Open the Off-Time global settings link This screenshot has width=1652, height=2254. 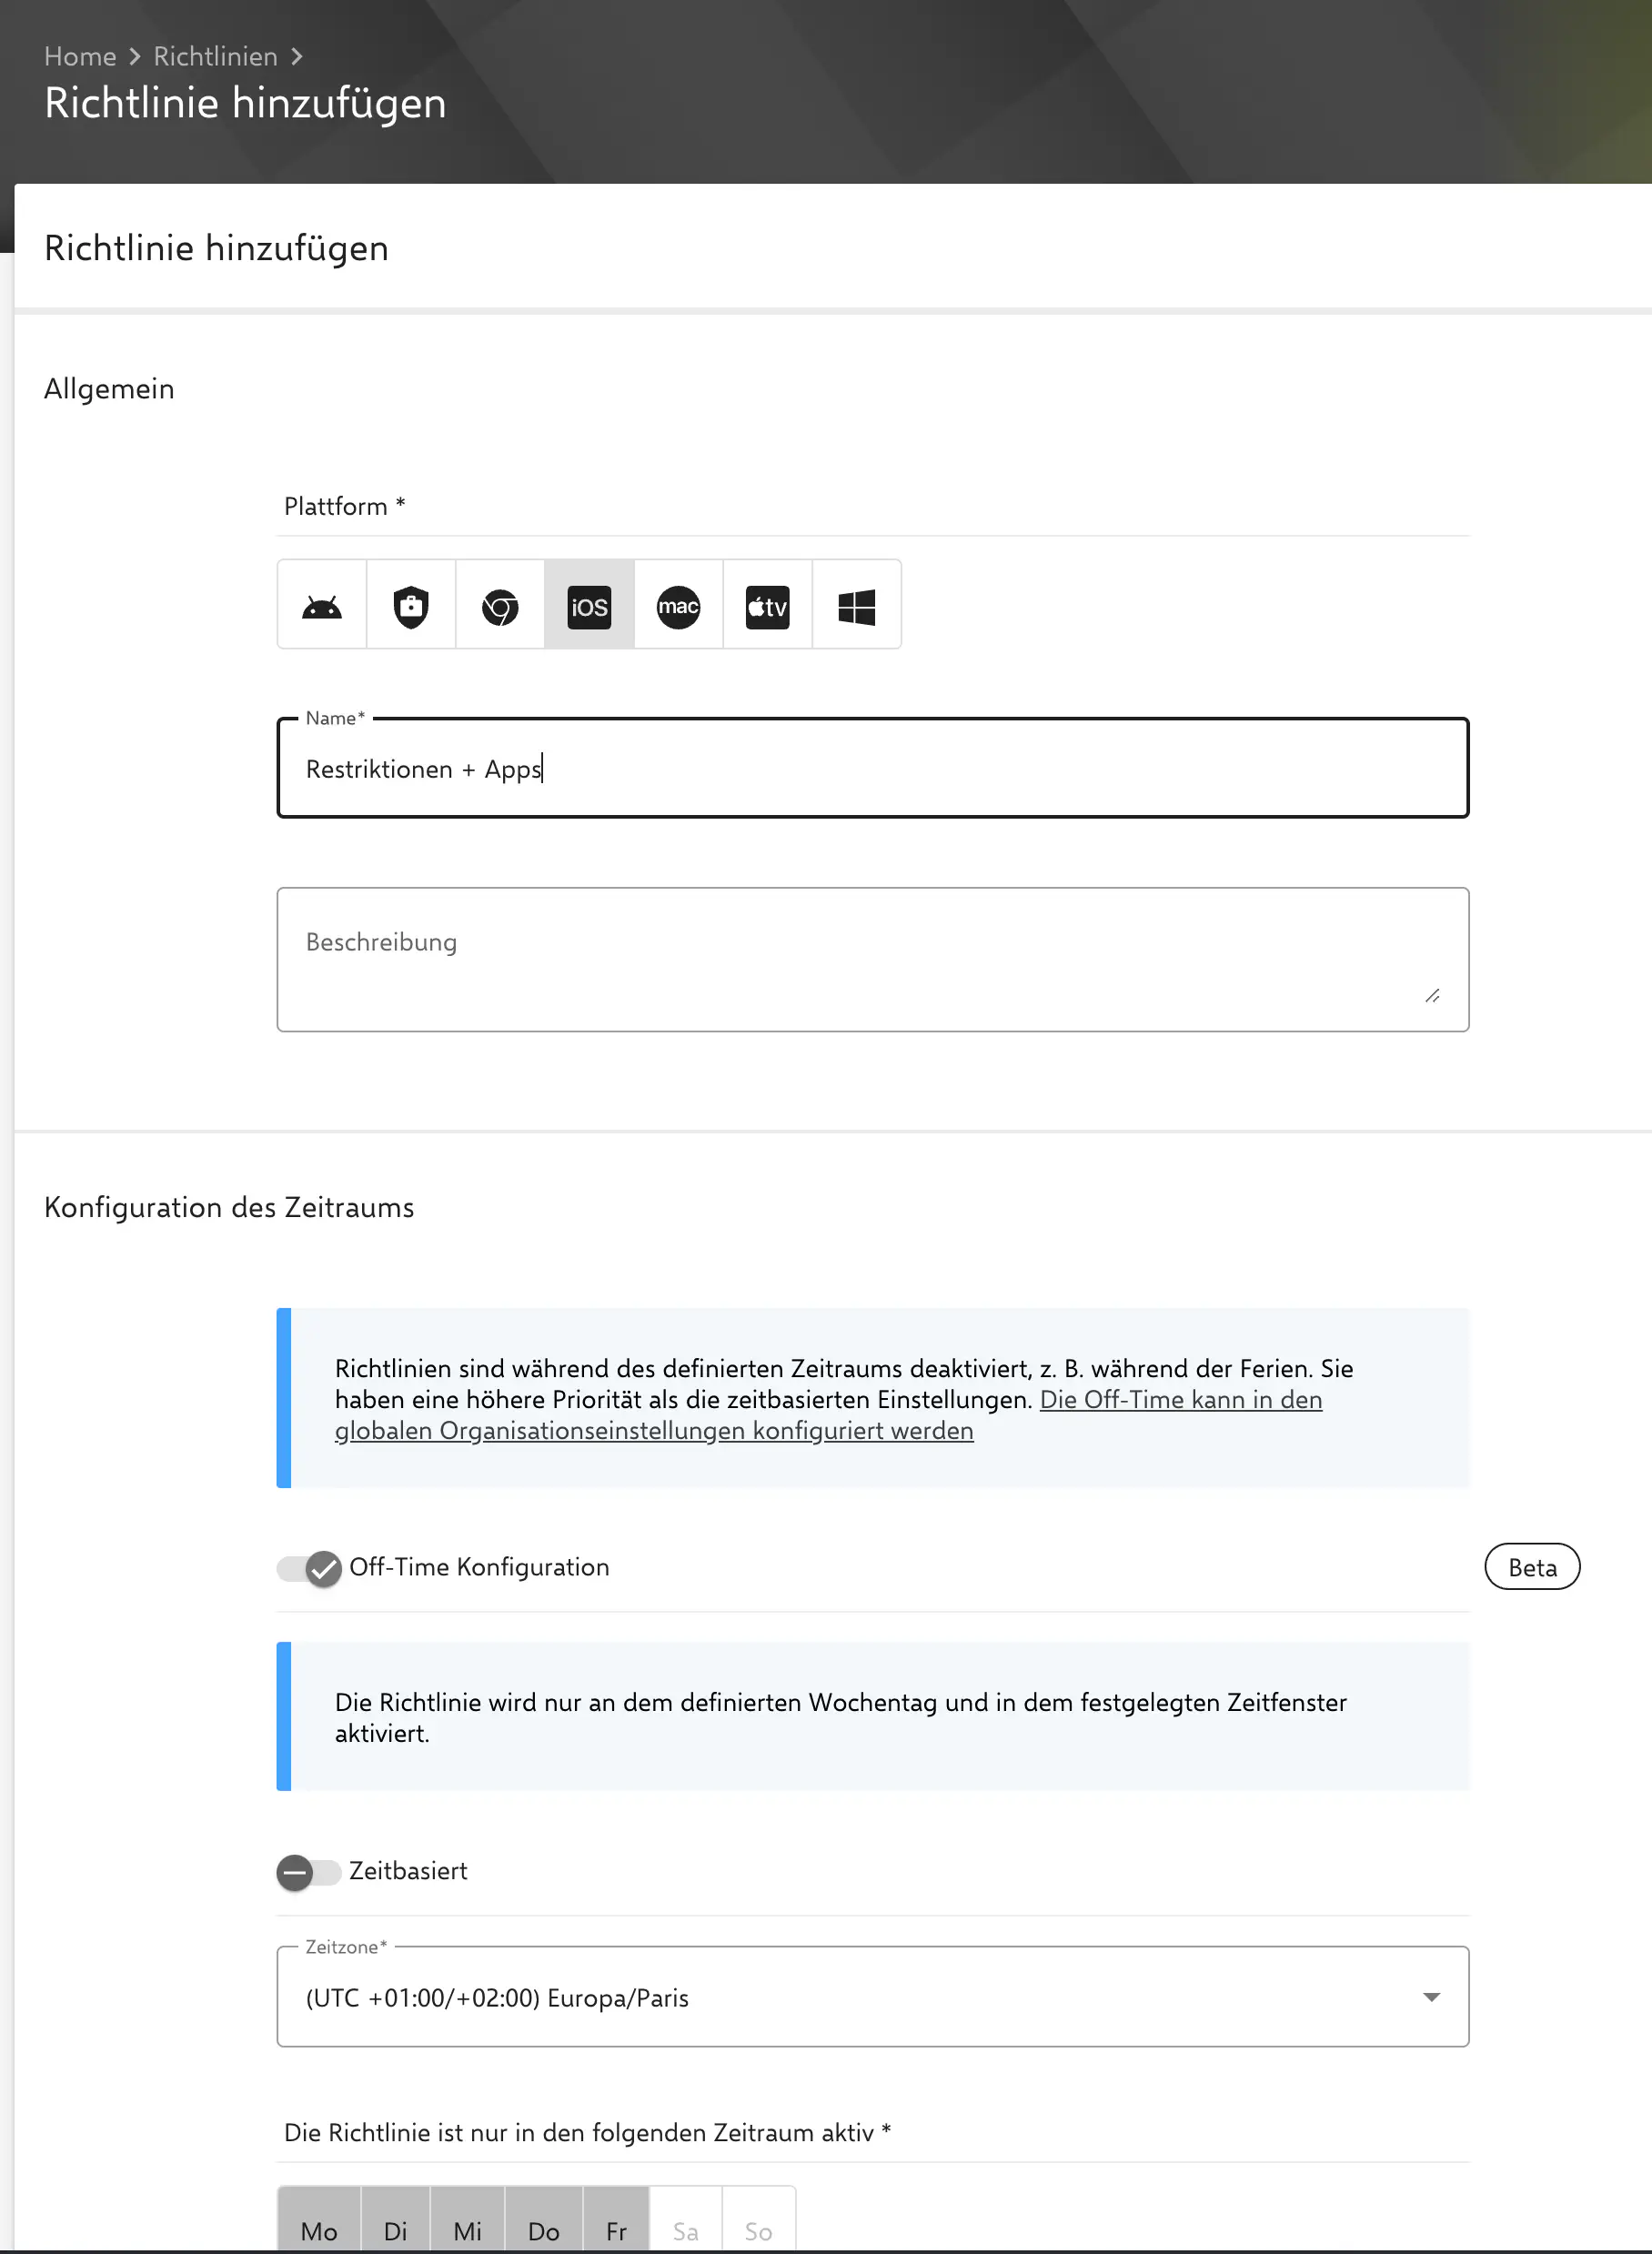coord(1180,1400)
